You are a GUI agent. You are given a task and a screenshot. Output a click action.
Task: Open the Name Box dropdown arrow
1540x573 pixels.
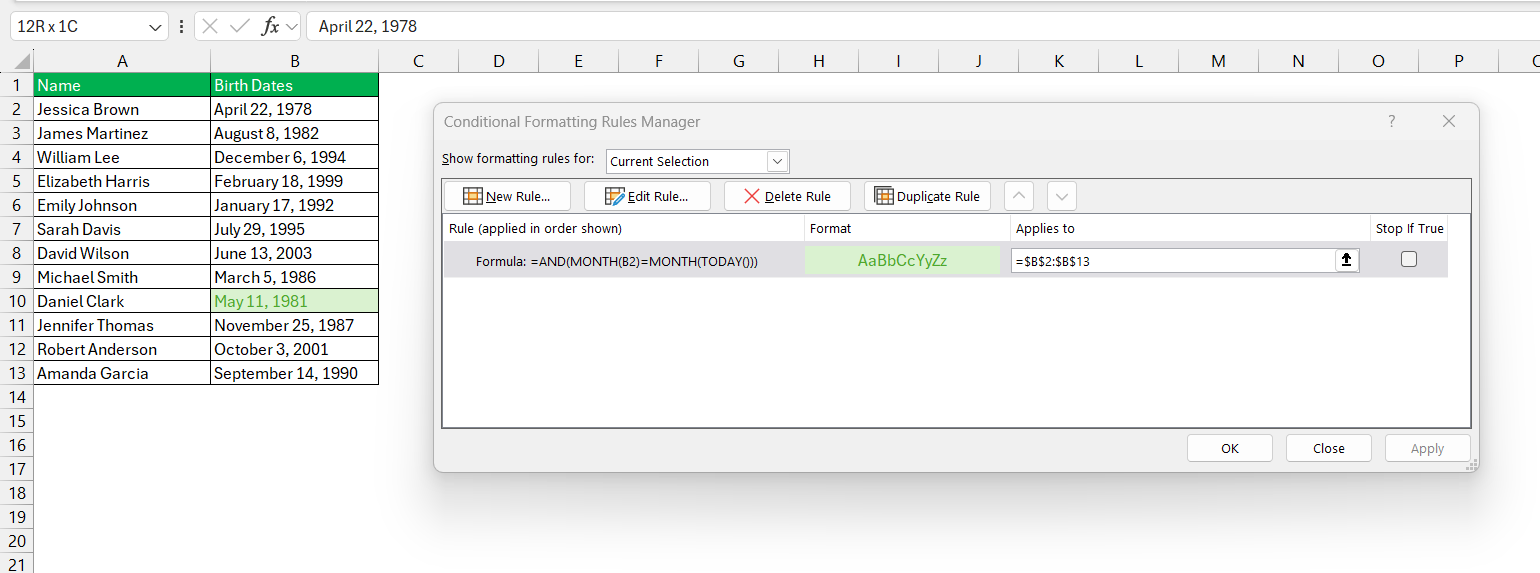tap(156, 27)
